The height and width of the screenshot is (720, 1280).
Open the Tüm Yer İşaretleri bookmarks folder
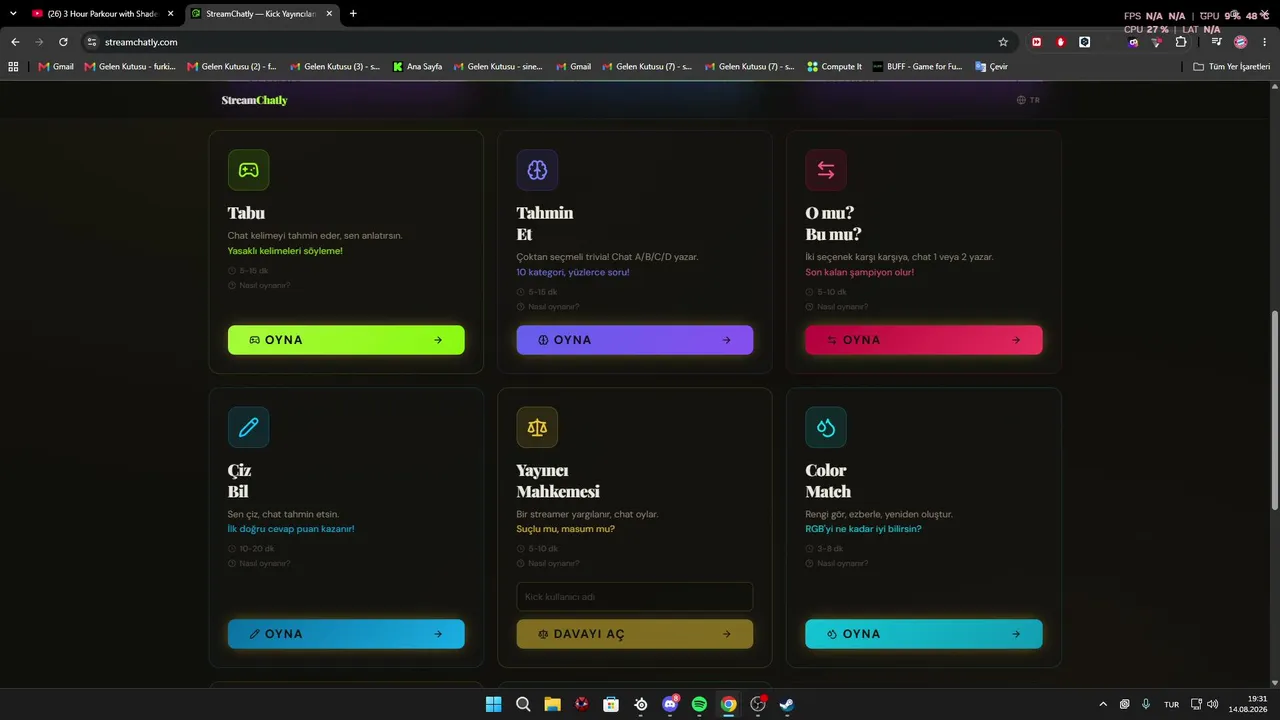click(1232, 67)
